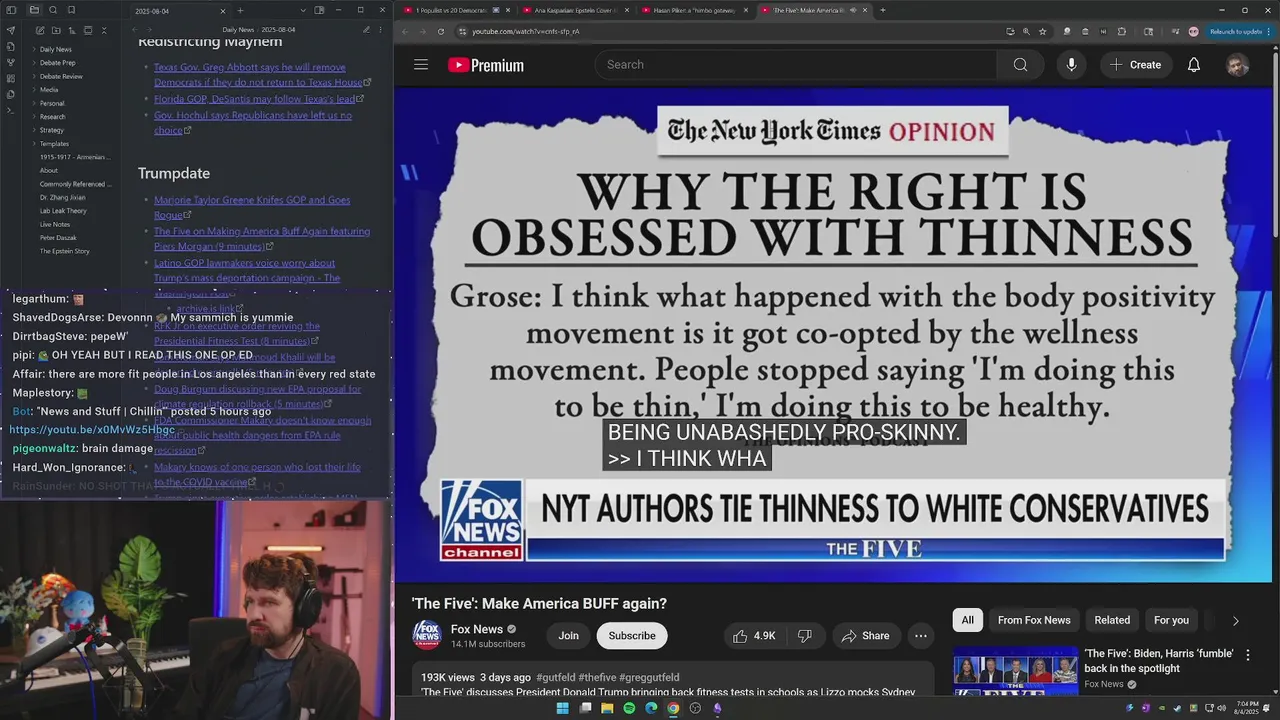Open Obsidian command palette terminal icon
1280x720 pixels.
tap(11, 110)
